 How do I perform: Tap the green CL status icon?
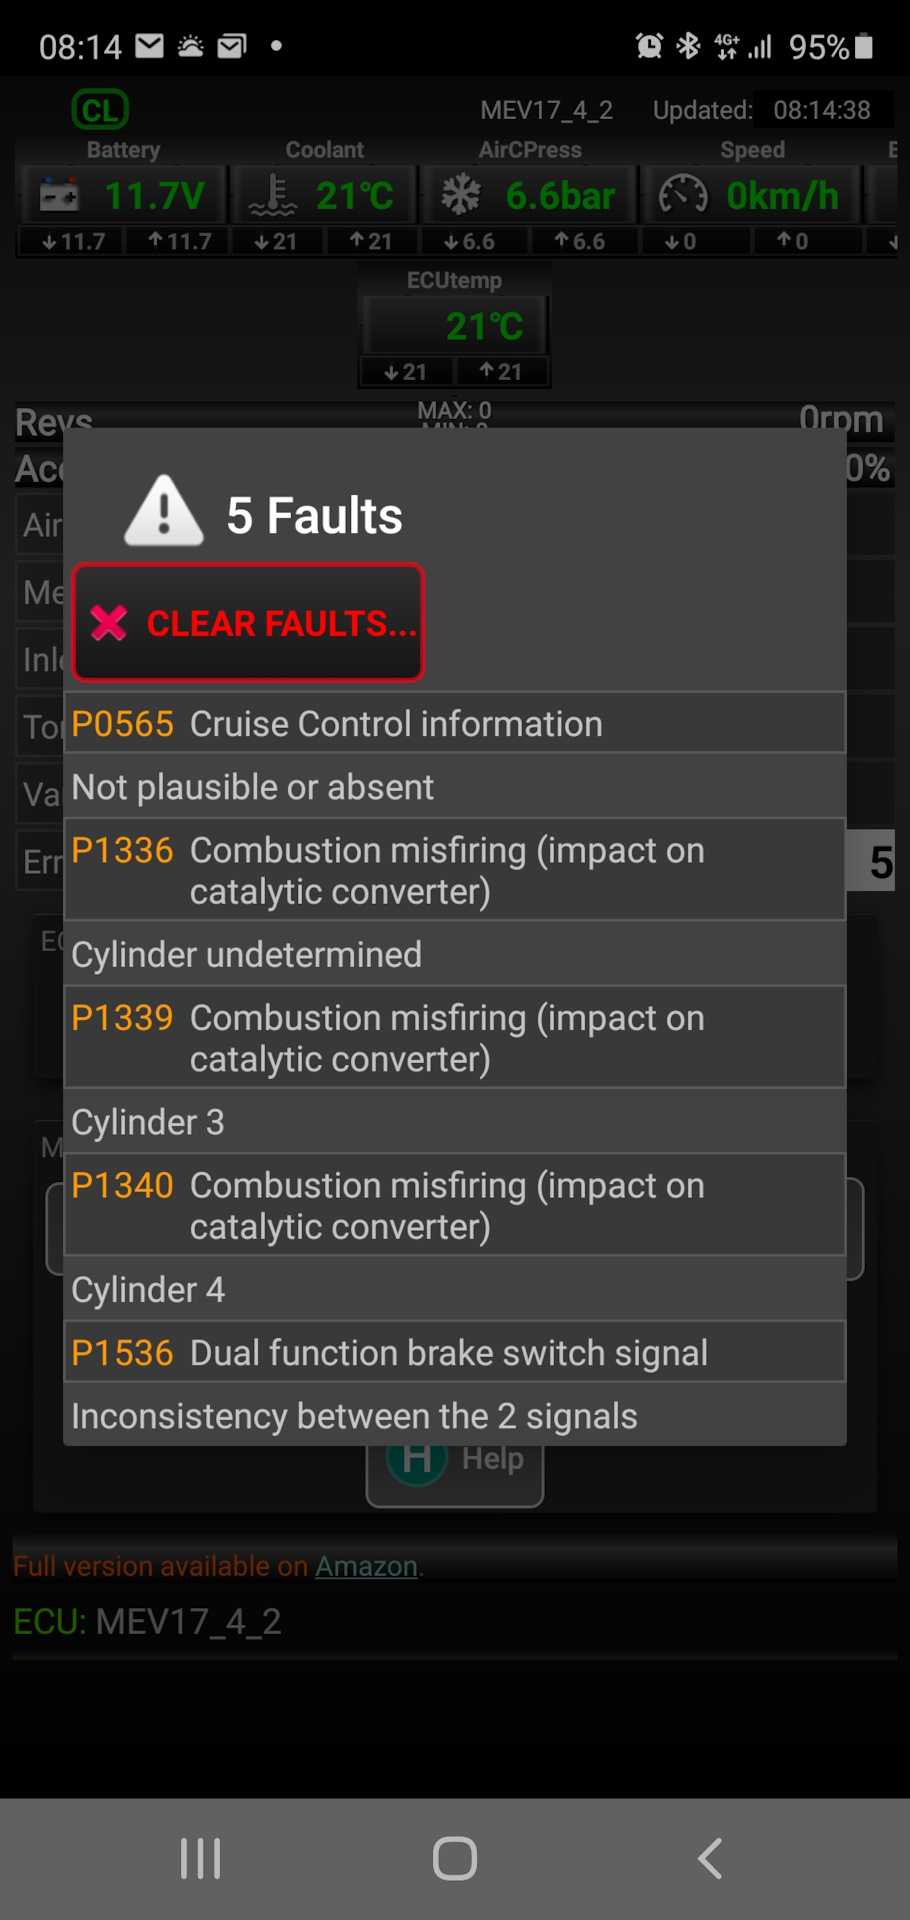(100, 110)
